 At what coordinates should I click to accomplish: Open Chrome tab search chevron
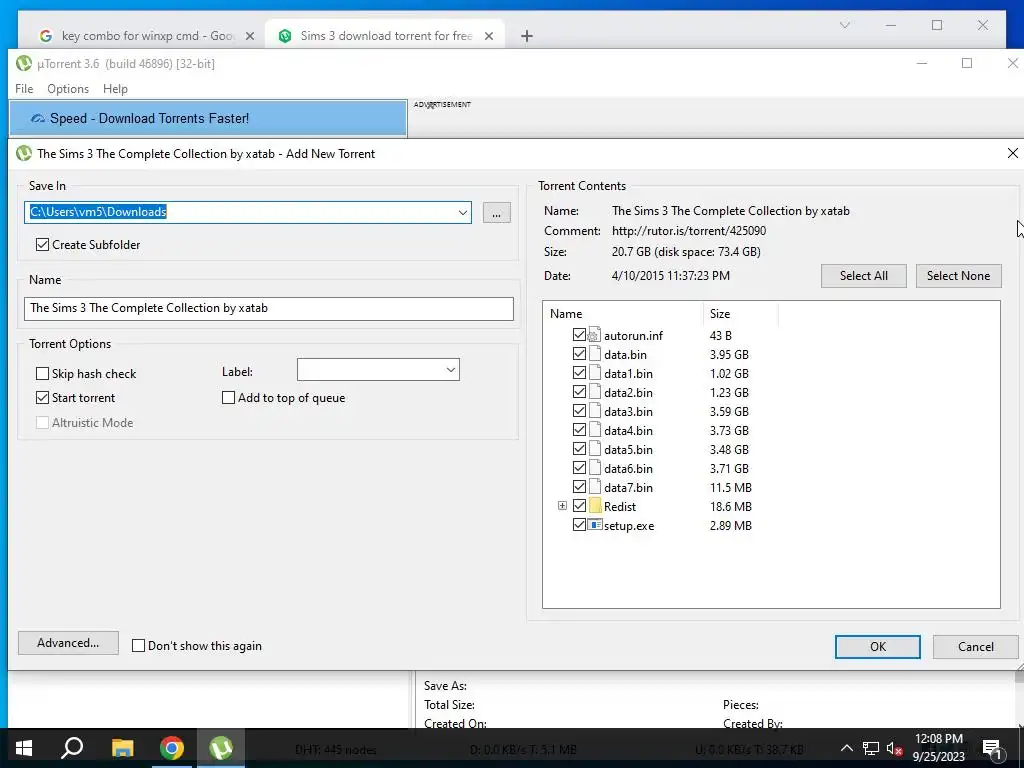pyautogui.click(x=844, y=25)
